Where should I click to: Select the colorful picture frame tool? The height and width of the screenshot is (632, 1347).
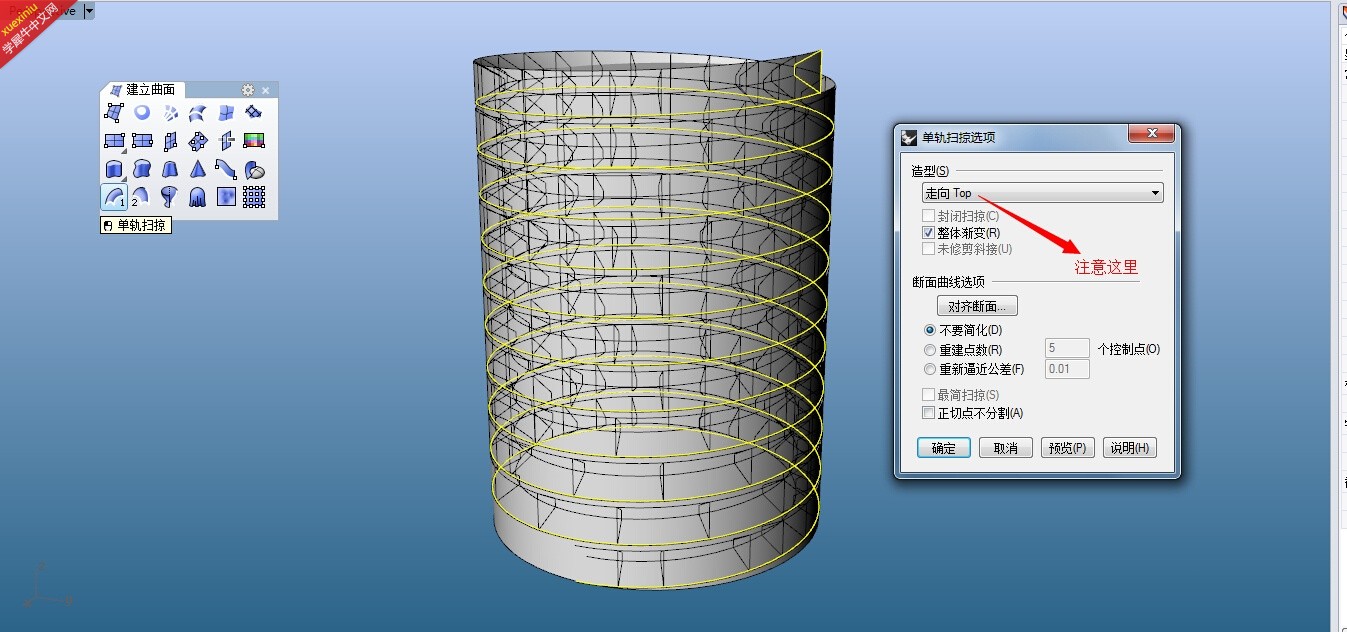tap(254, 141)
